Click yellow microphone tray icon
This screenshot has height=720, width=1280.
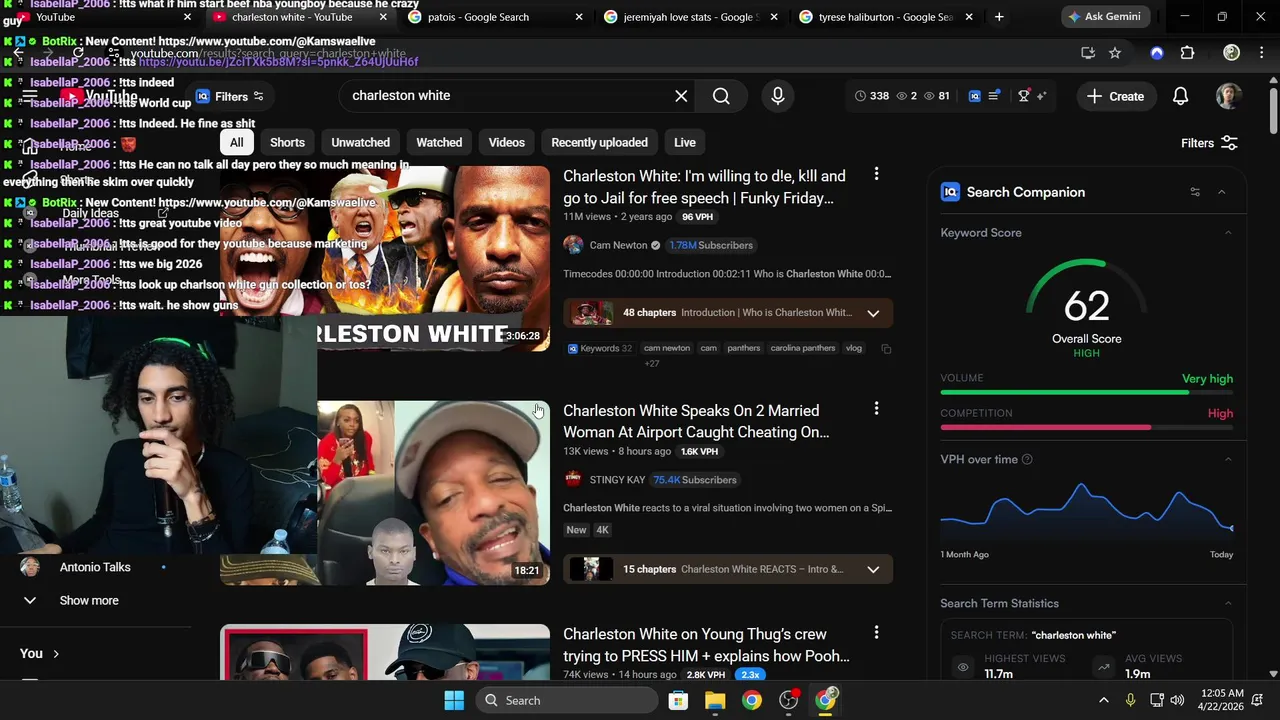tap(1131, 700)
